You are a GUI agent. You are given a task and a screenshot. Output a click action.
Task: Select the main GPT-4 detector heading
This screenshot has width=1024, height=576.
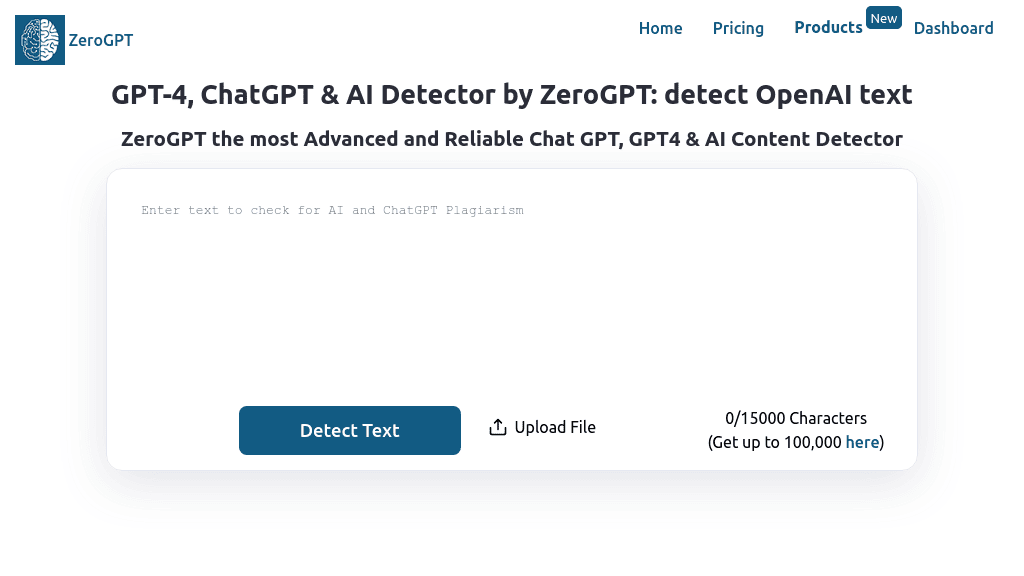click(x=512, y=94)
